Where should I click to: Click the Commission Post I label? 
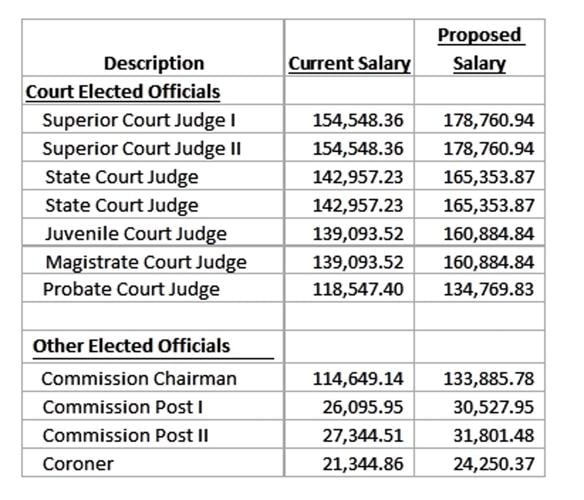pos(123,407)
